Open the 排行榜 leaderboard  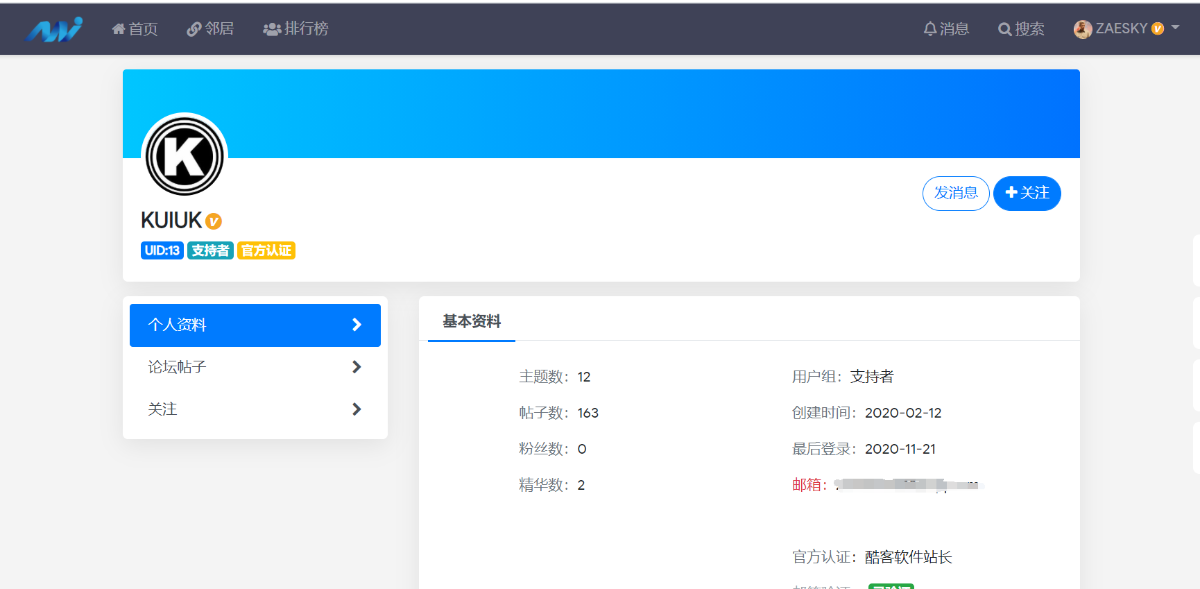[x=296, y=29]
